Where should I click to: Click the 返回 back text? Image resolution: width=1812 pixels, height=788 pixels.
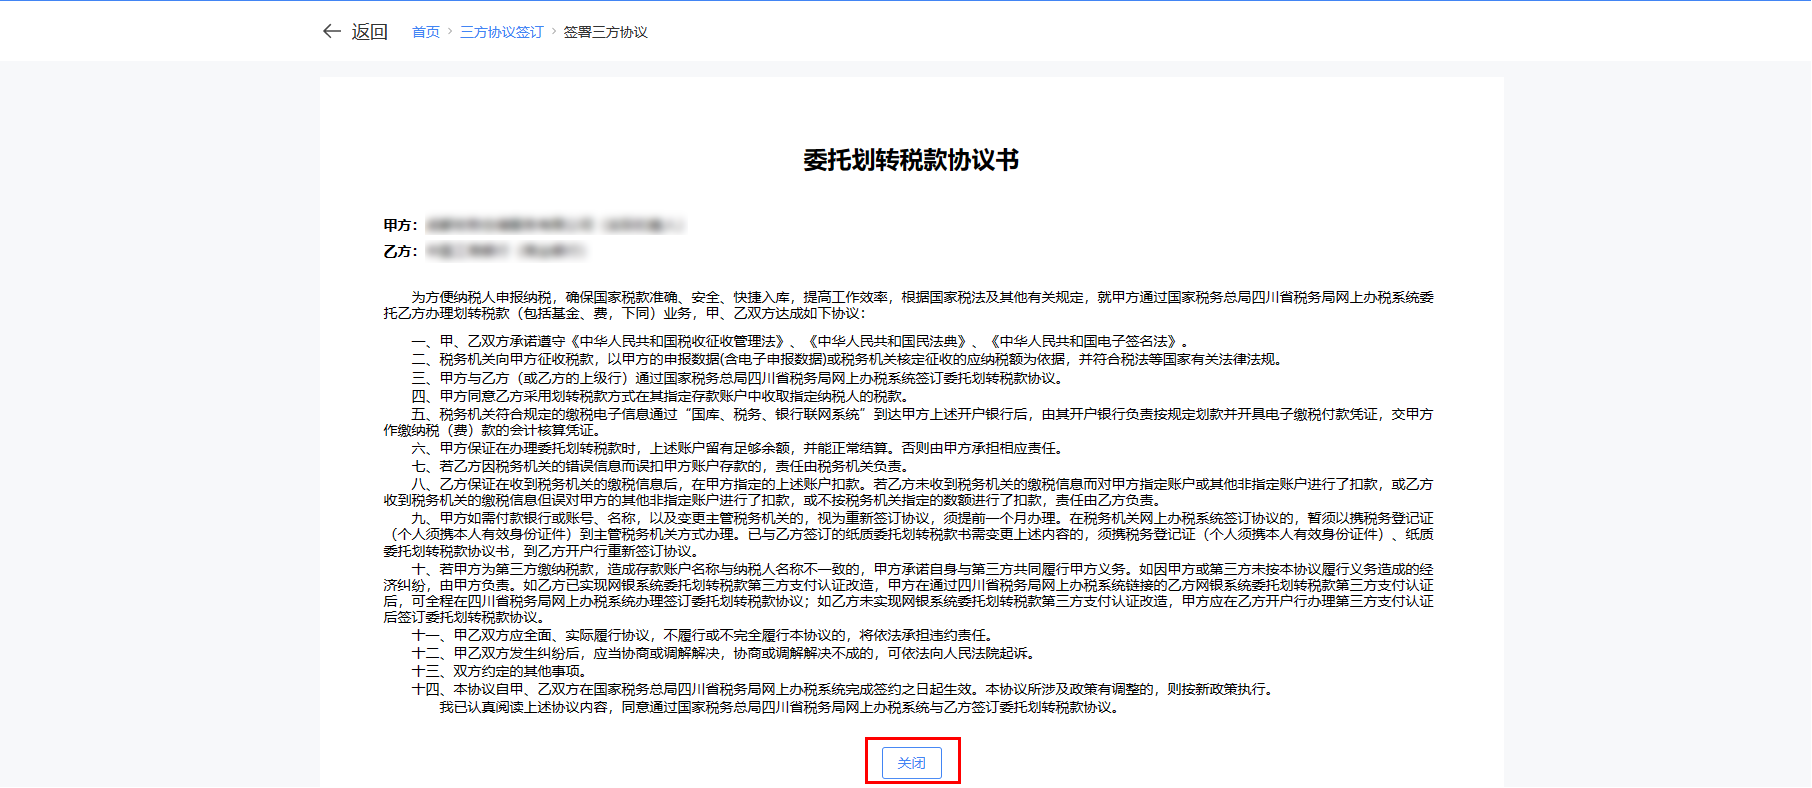(369, 32)
